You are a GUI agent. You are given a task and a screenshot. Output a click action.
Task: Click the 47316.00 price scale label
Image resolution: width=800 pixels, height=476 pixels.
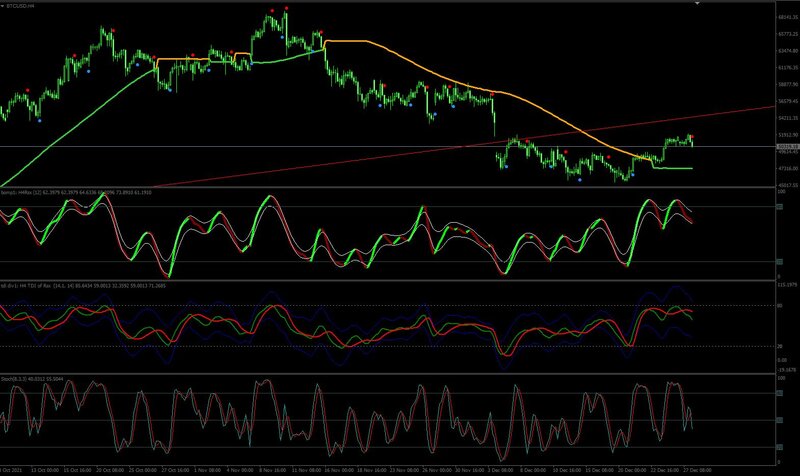[788, 168]
